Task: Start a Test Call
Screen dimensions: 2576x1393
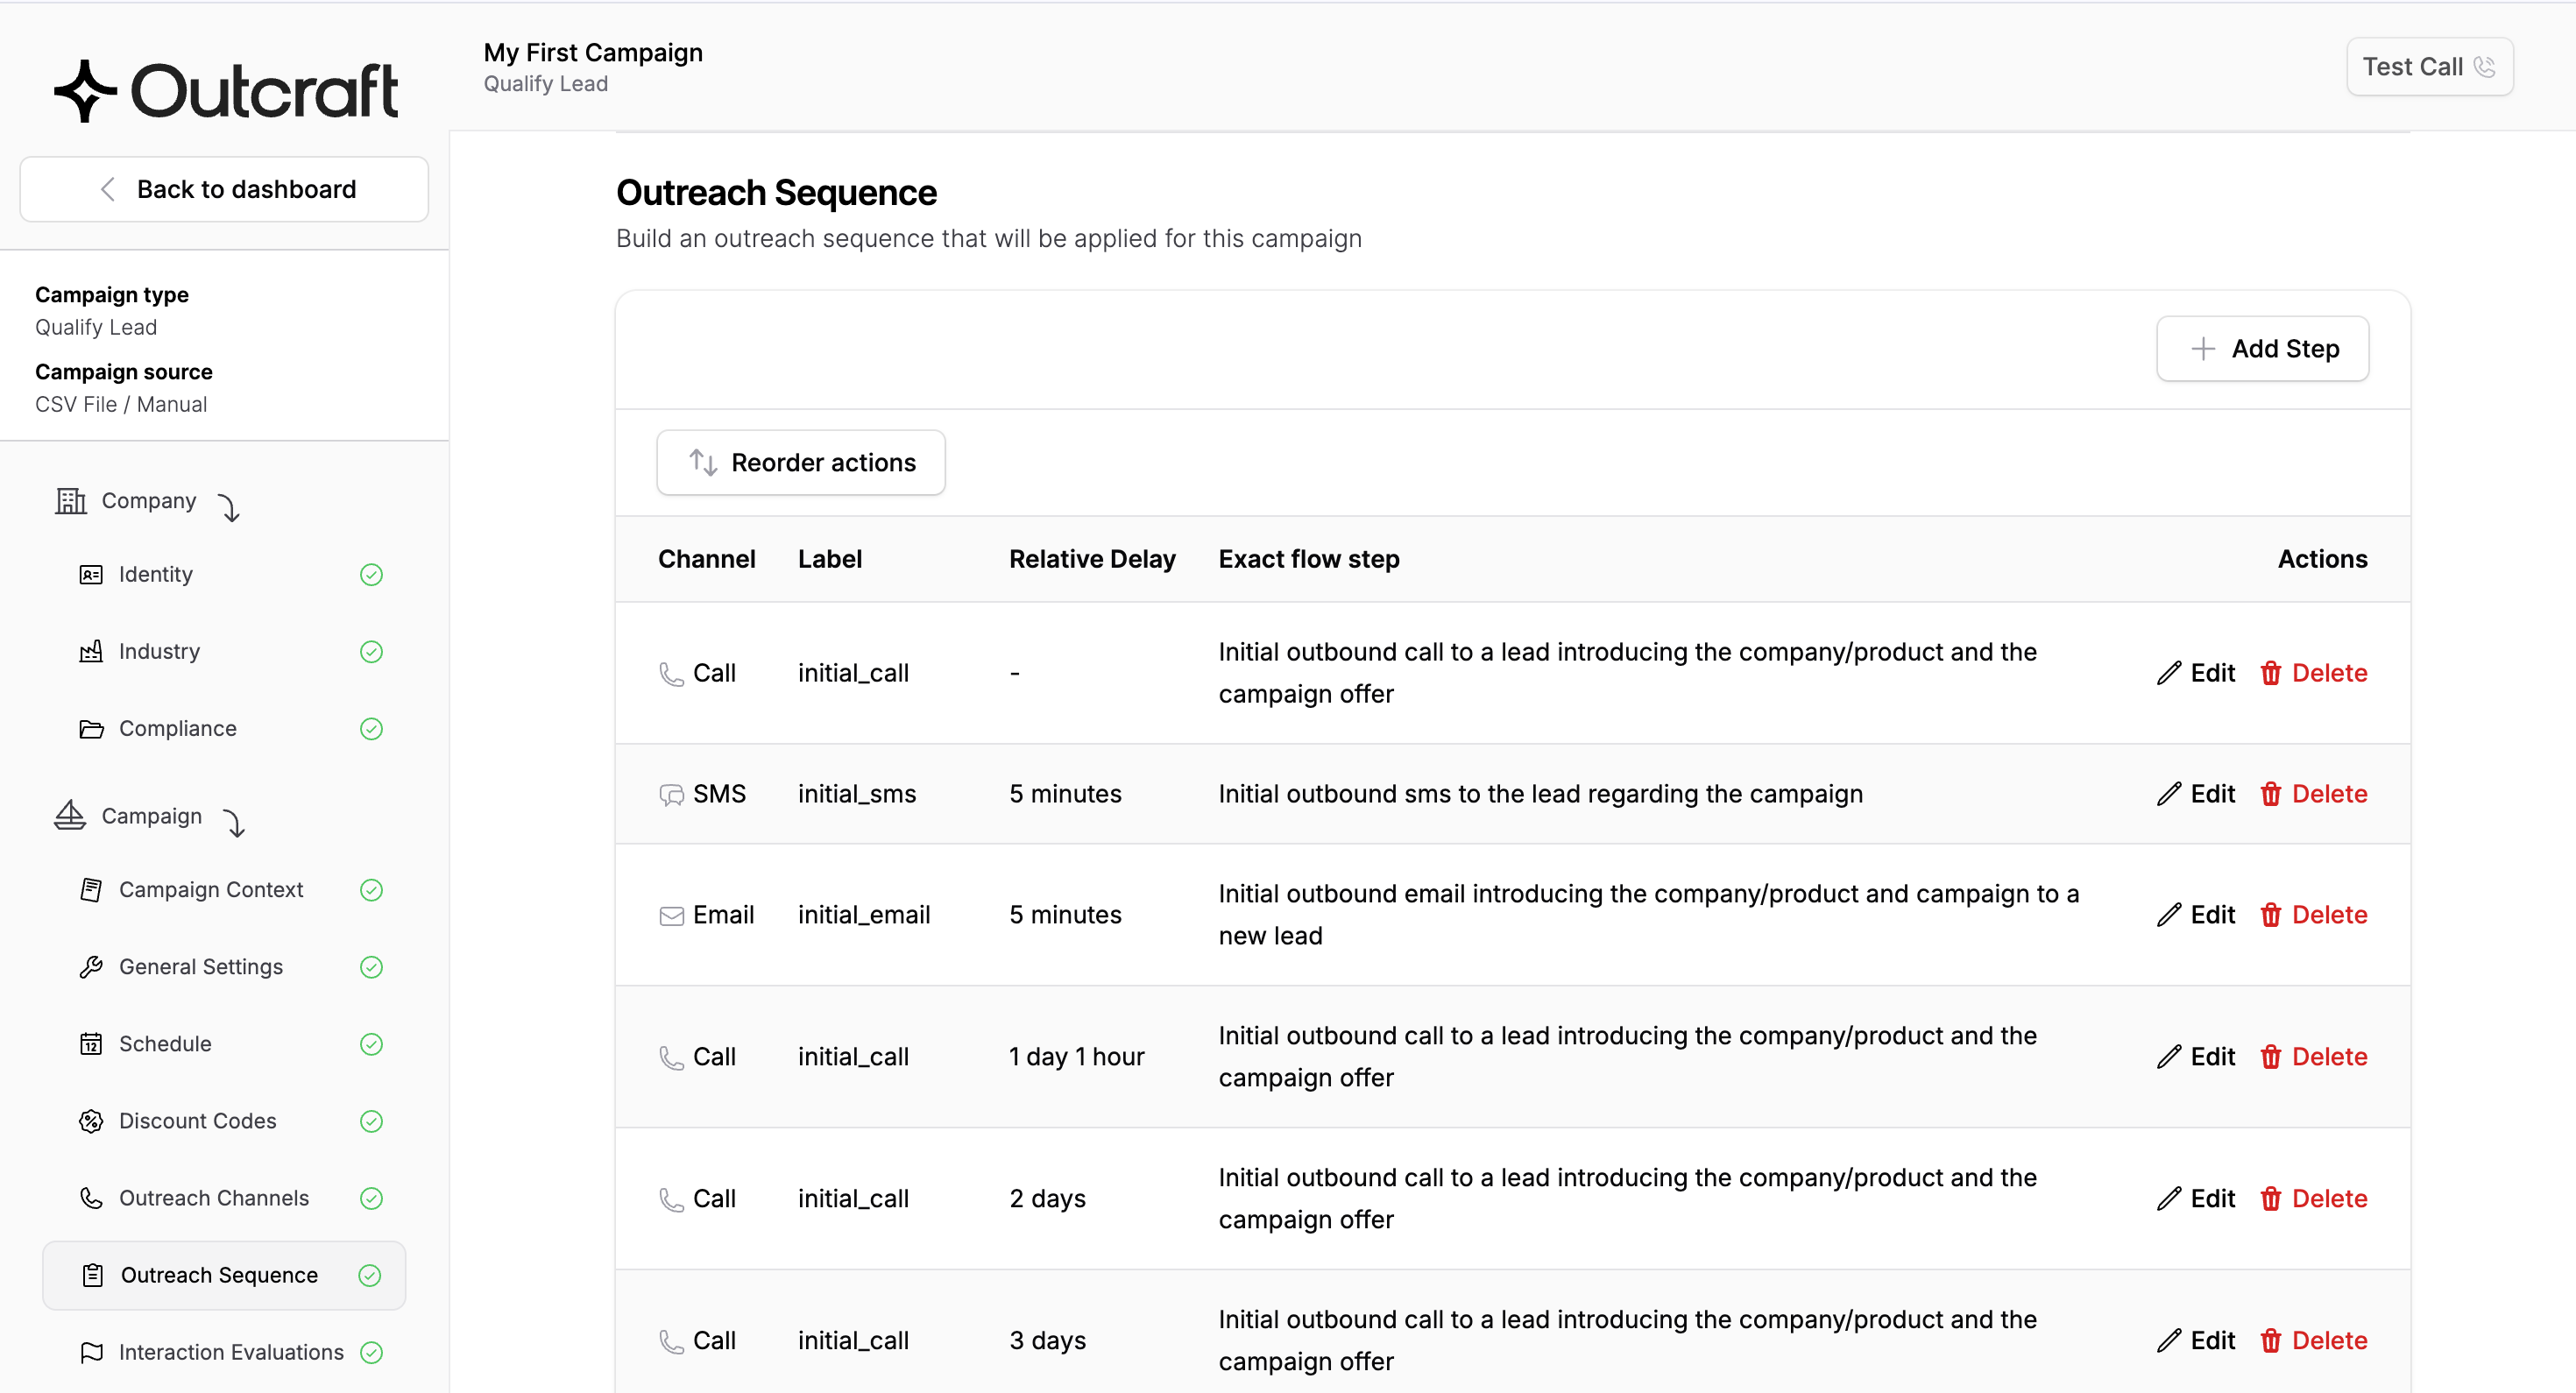Action: (x=2429, y=67)
